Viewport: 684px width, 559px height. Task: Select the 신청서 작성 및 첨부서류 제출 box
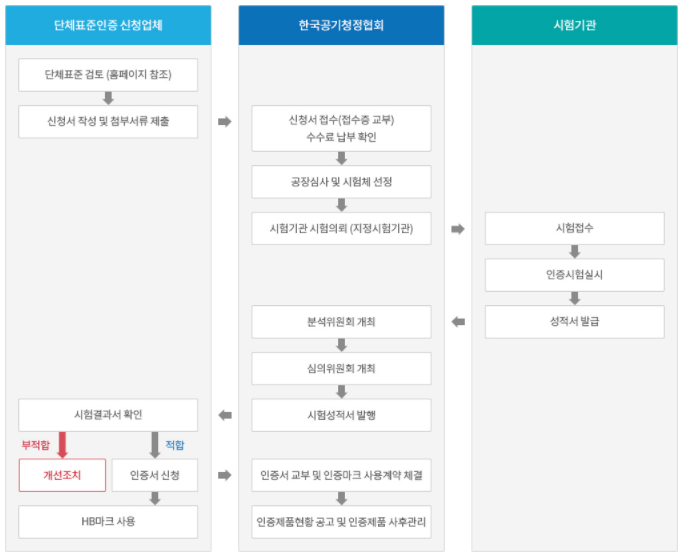pos(108,121)
